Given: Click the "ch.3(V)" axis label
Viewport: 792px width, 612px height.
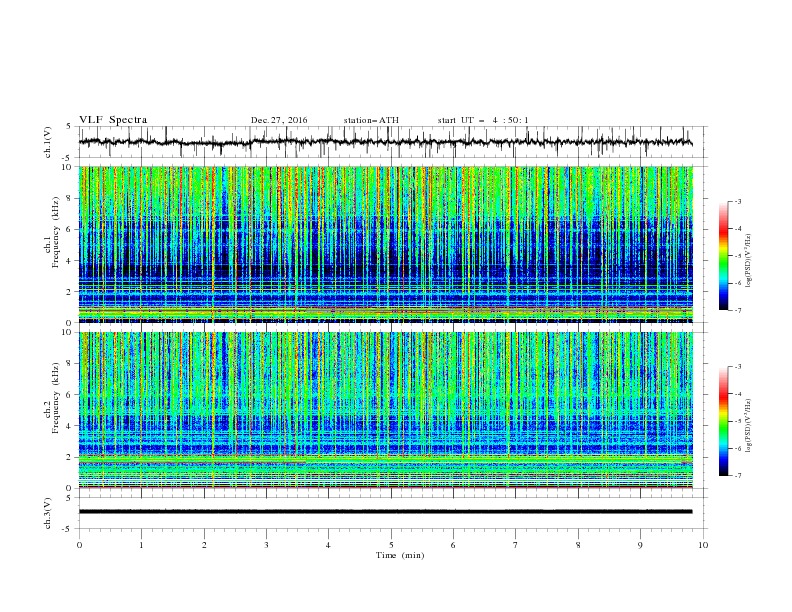Looking at the screenshot, I should (48, 513).
